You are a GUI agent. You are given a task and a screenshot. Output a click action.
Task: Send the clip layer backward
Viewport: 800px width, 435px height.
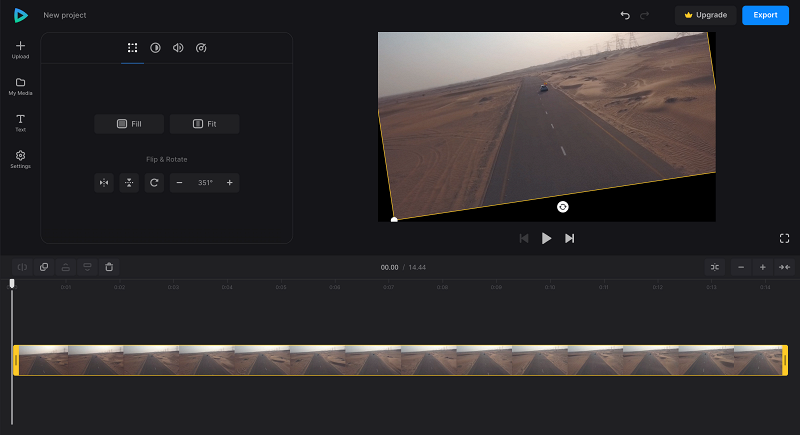[x=87, y=267]
